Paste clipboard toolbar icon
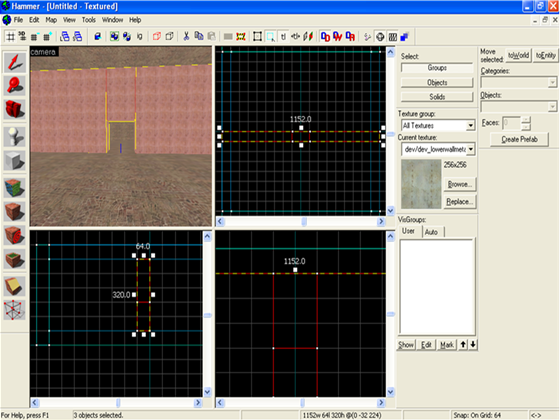 [212, 36]
